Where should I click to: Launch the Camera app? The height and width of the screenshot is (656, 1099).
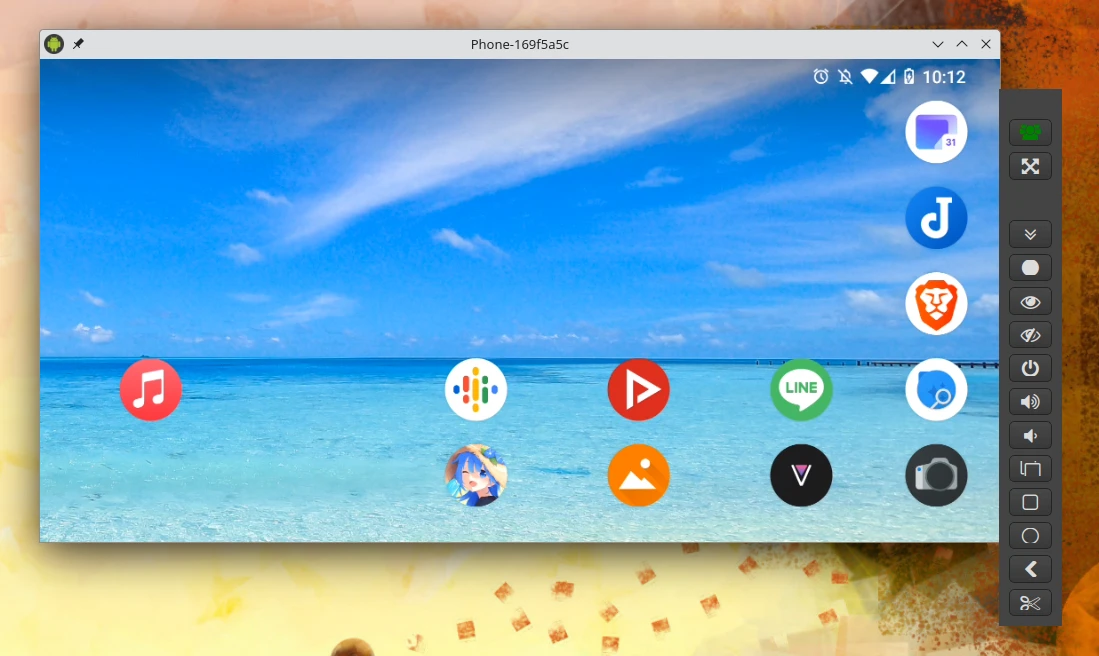936,475
